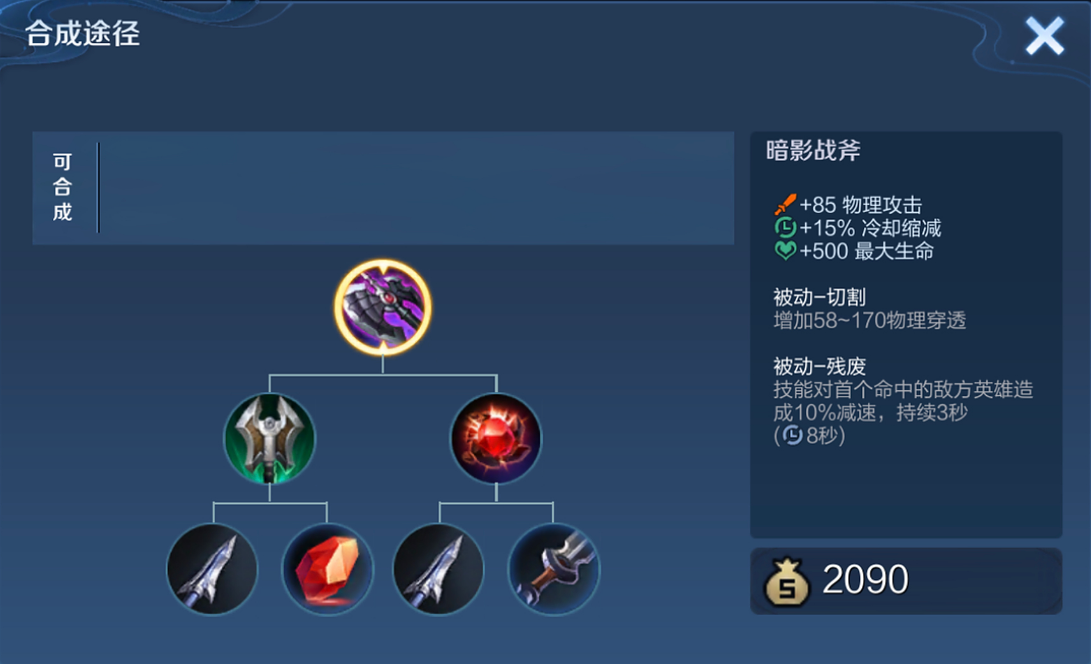Click the 2090 gold price

[865, 580]
